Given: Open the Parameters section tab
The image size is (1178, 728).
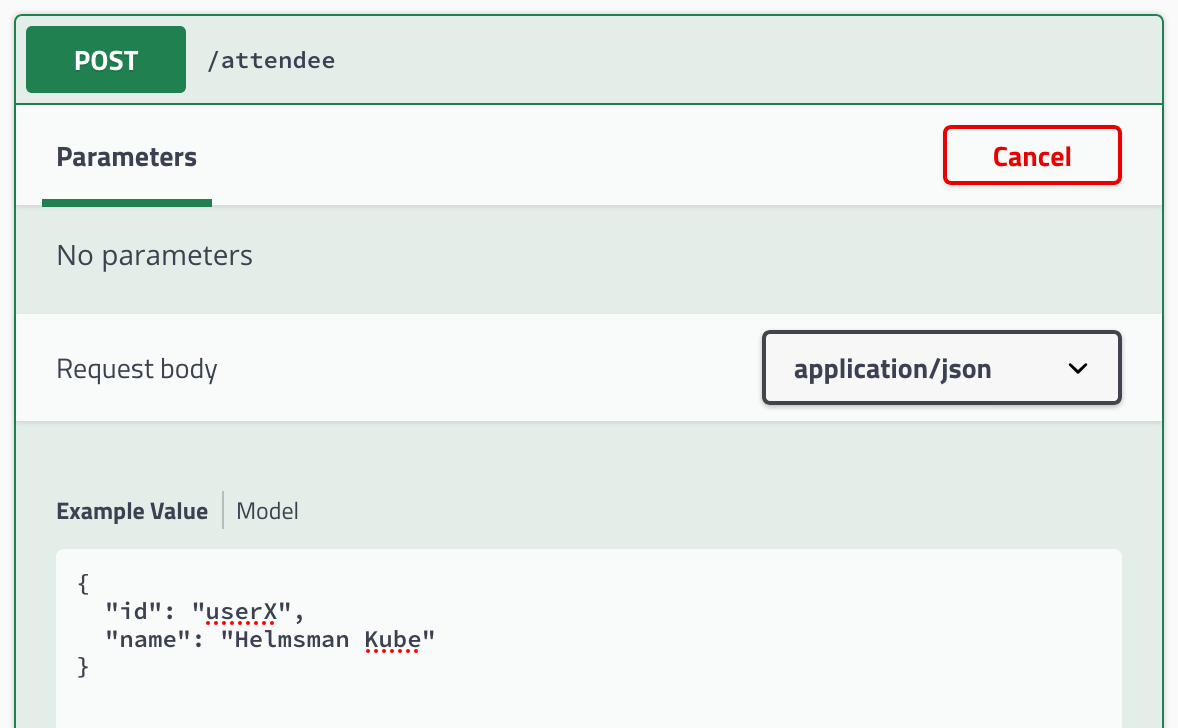Looking at the screenshot, I should pyautogui.click(x=126, y=156).
